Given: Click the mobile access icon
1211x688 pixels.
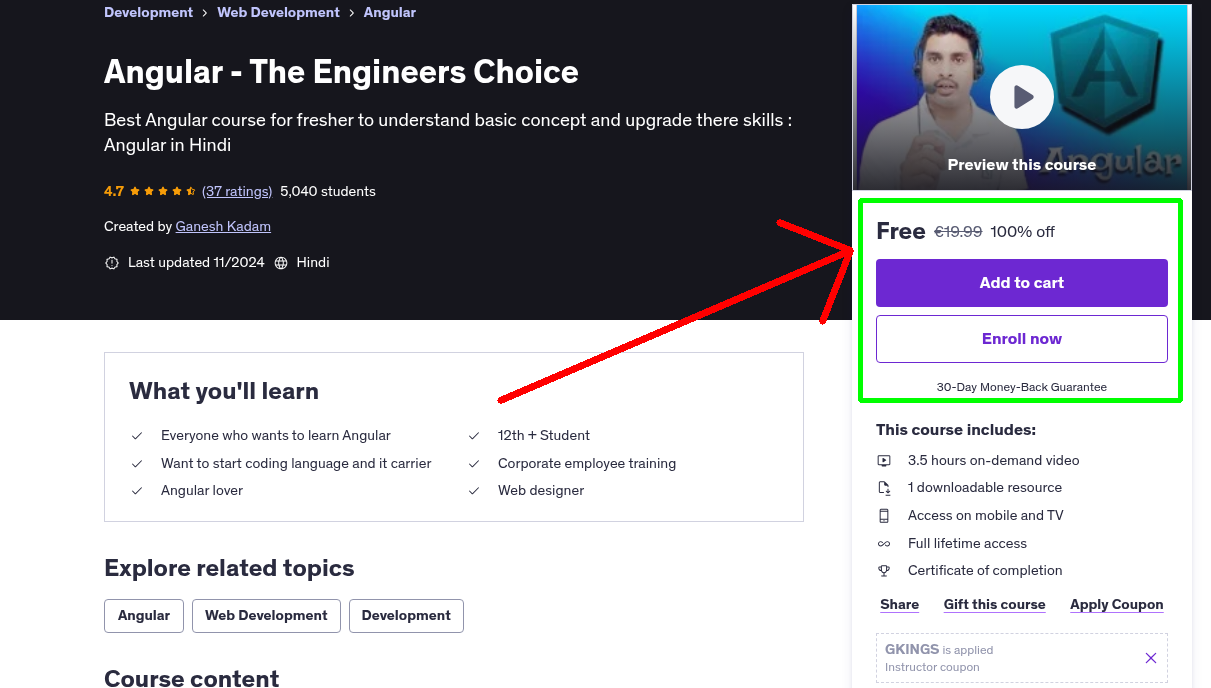Looking at the screenshot, I should coord(884,516).
